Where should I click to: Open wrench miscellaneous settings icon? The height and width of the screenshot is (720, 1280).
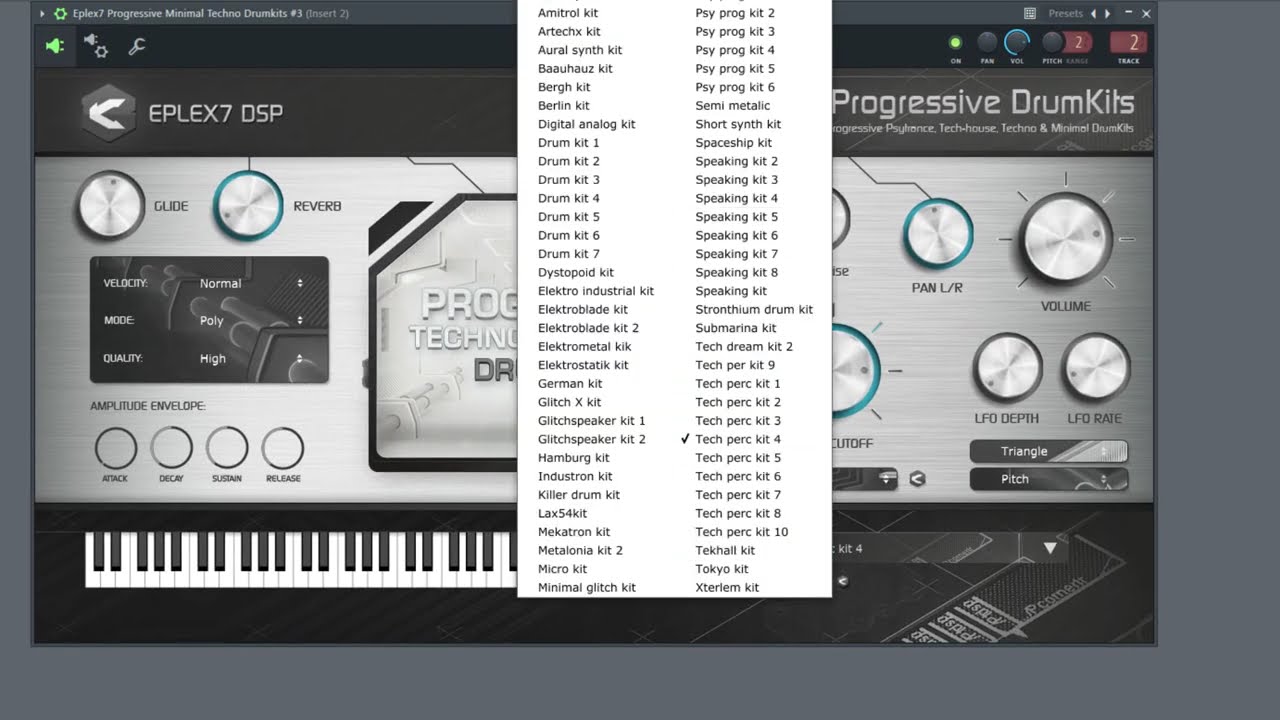coord(137,46)
